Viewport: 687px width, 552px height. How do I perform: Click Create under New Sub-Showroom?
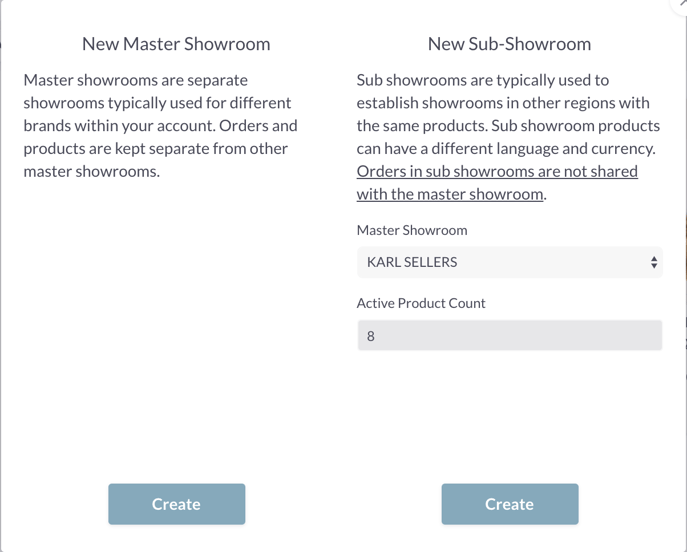pyautogui.click(x=510, y=504)
